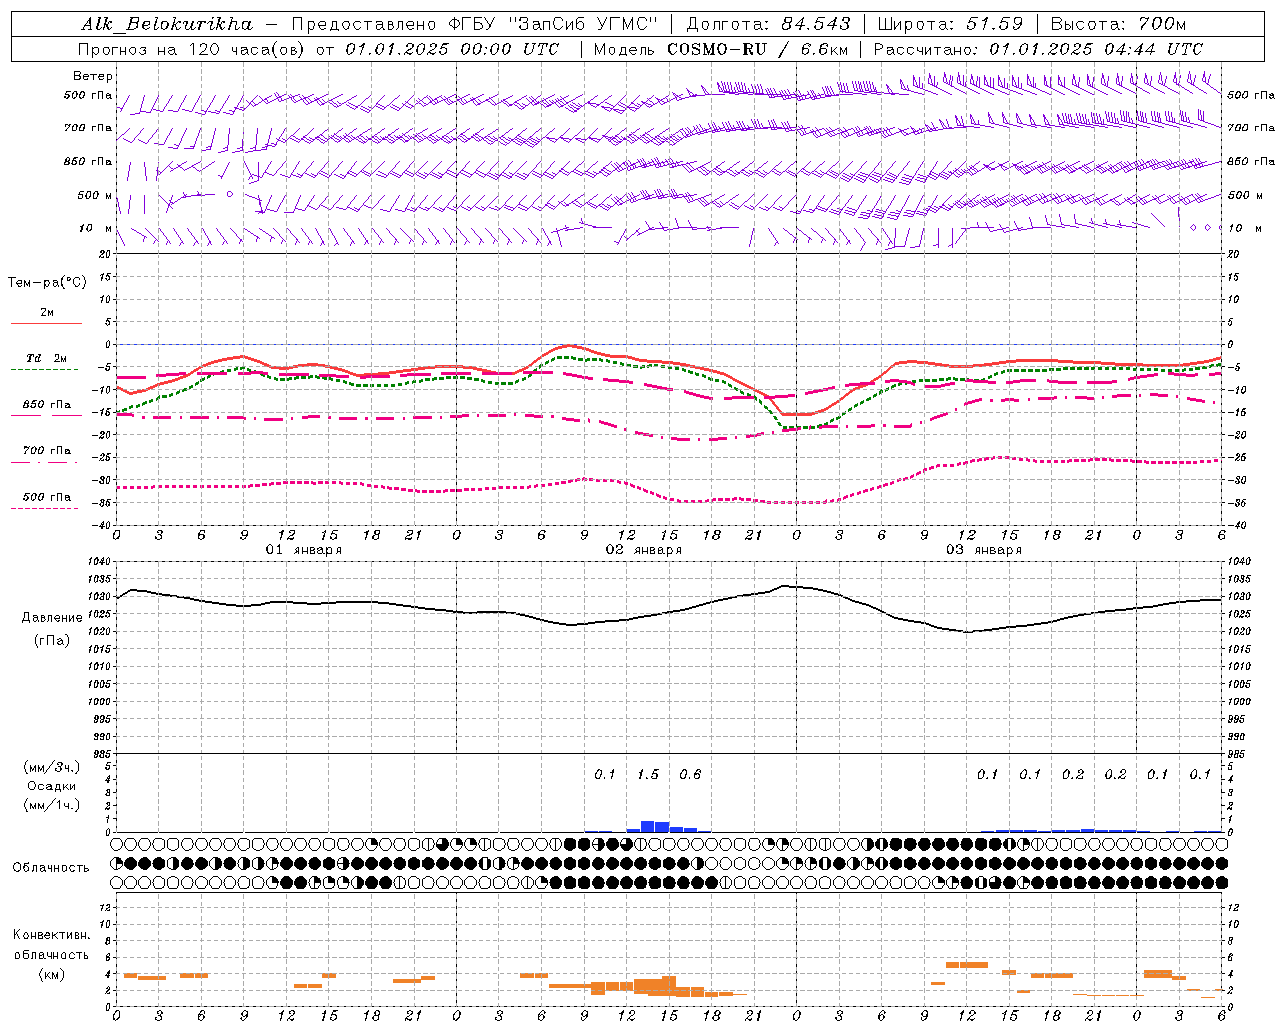The width and height of the screenshot is (1280, 1024).
Task: Click 'Прогноз на 120 часа(ов)' forecast text
Action: pyautogui.click(x=192, y=49)
